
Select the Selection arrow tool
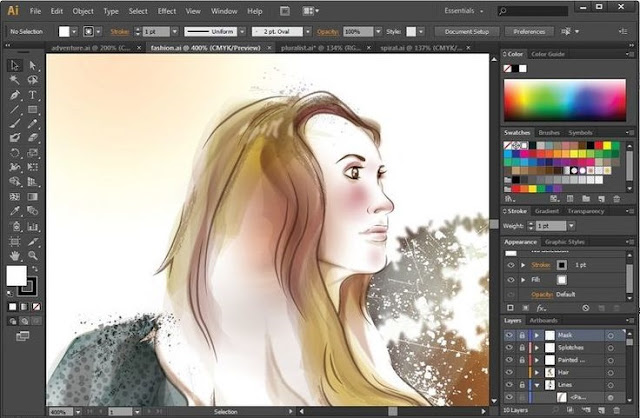tap(15, 66)
